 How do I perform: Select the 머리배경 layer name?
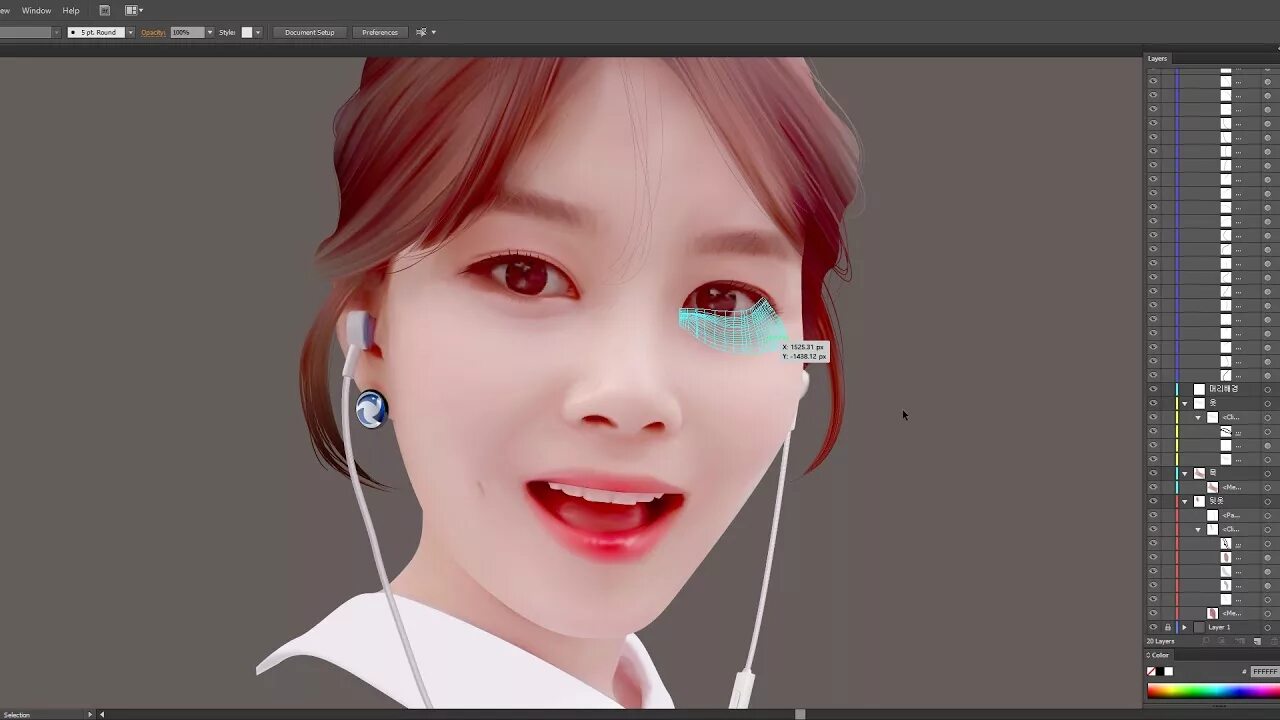(1224, 389)
